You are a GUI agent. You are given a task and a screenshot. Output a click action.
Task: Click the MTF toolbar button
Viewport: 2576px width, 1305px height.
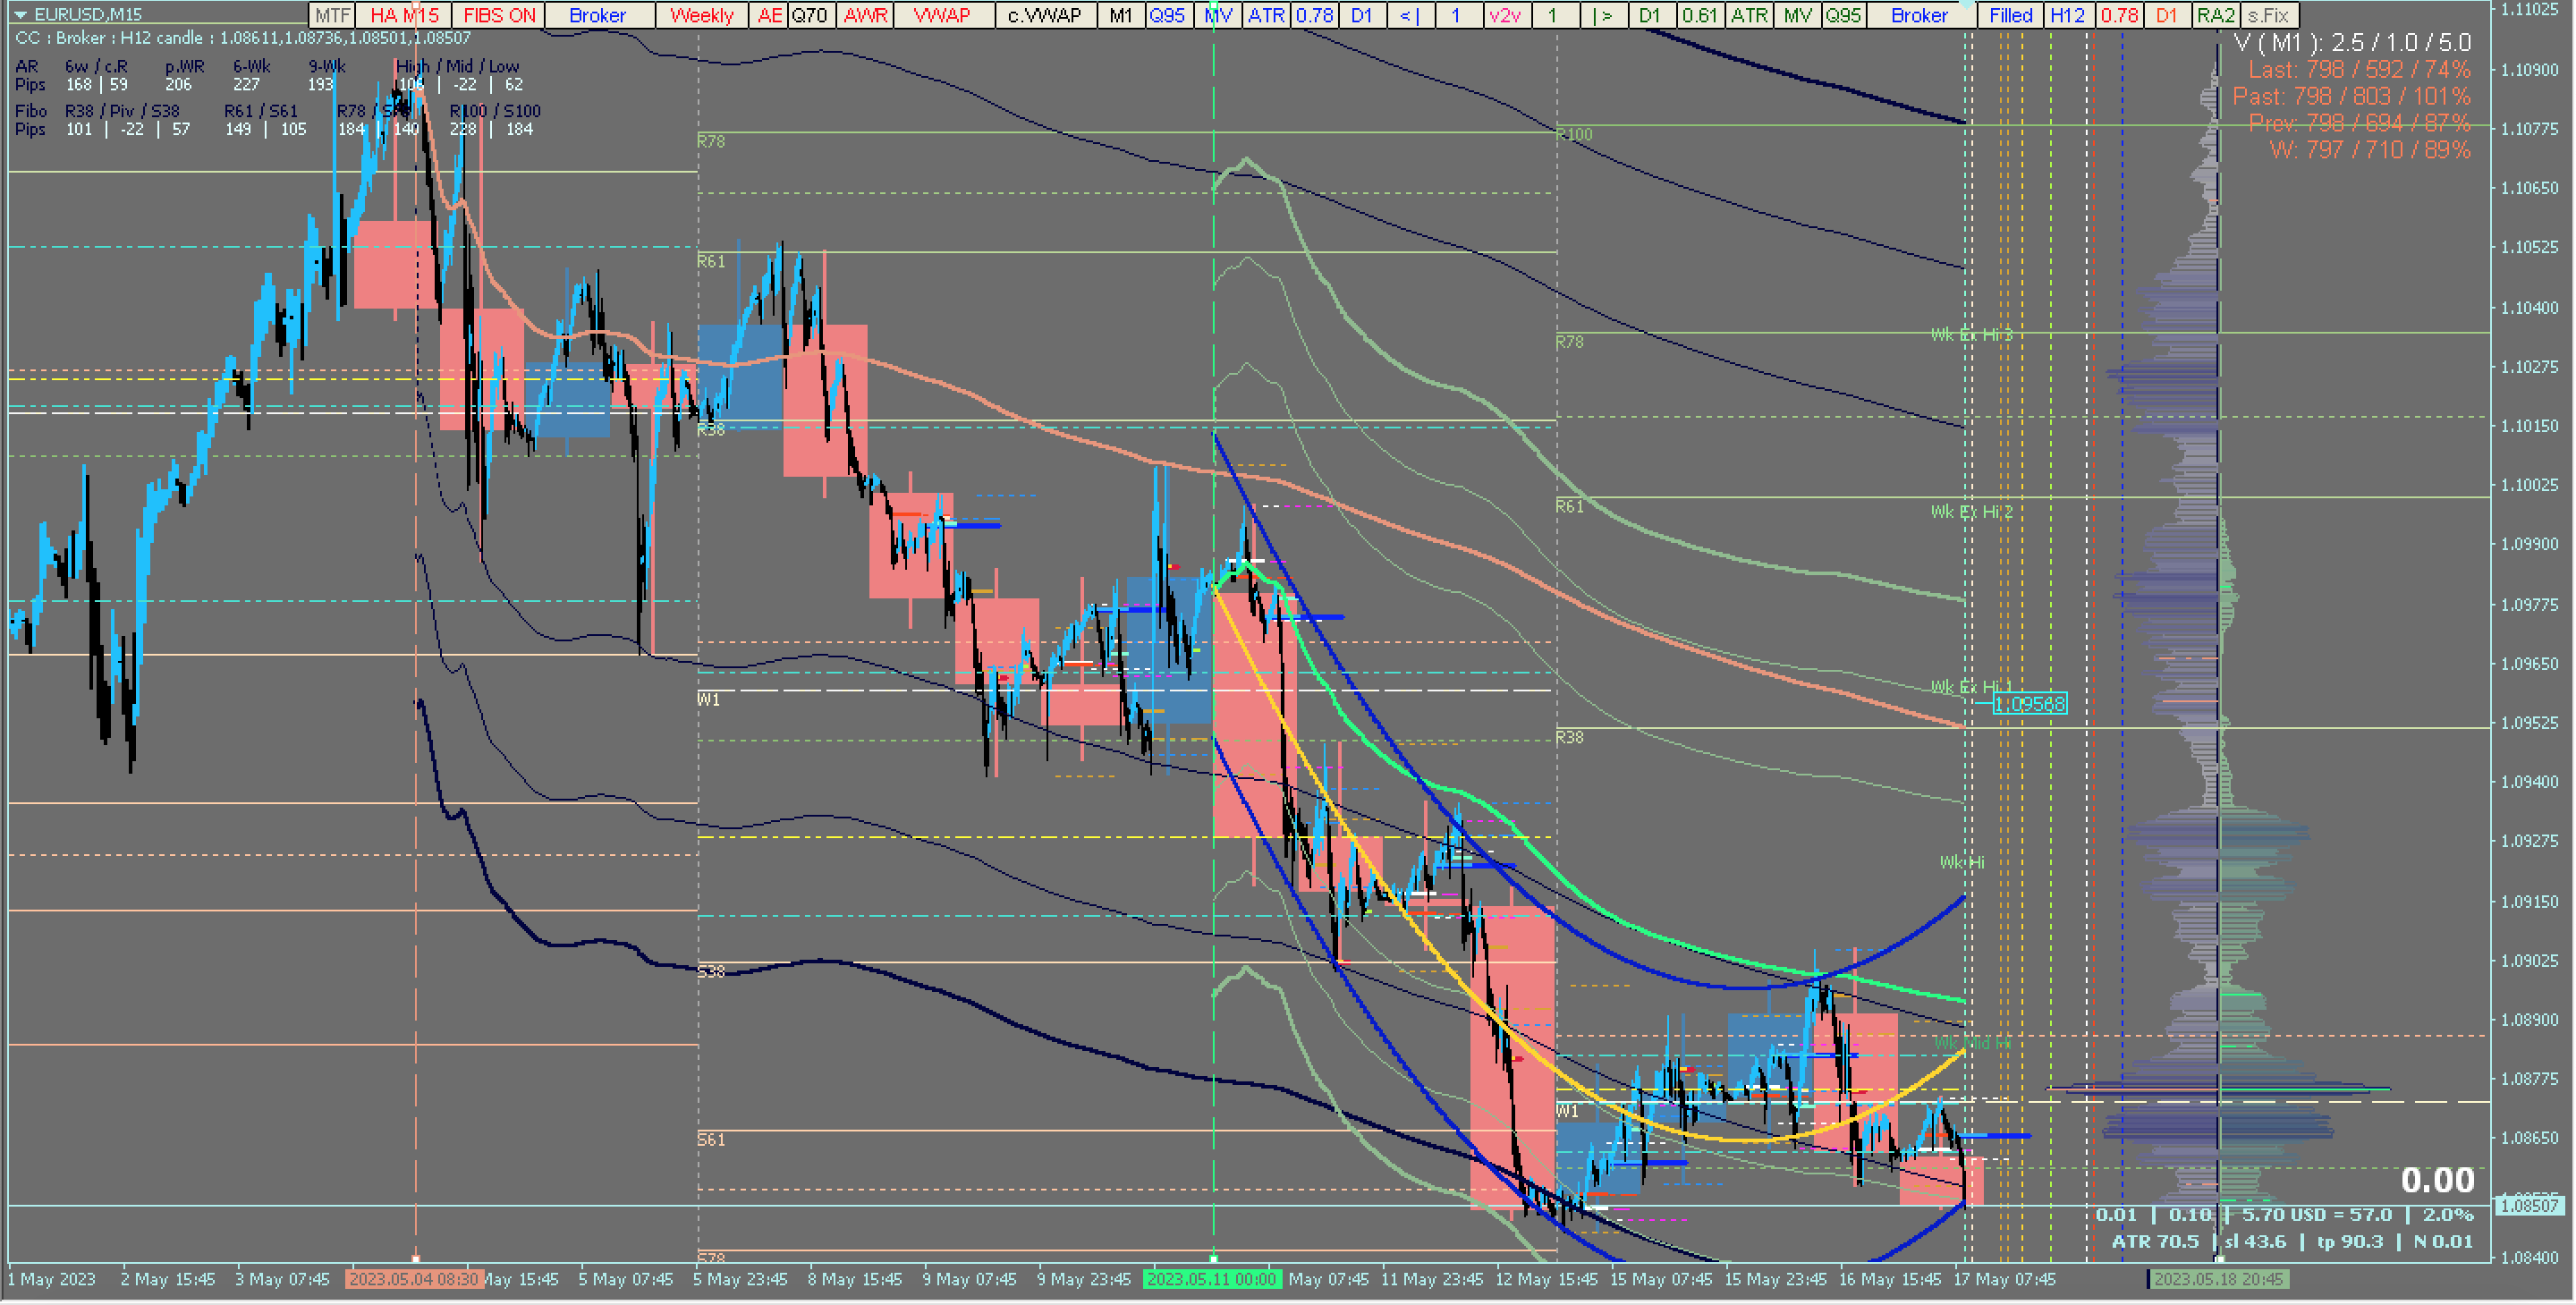pos(331,15)
